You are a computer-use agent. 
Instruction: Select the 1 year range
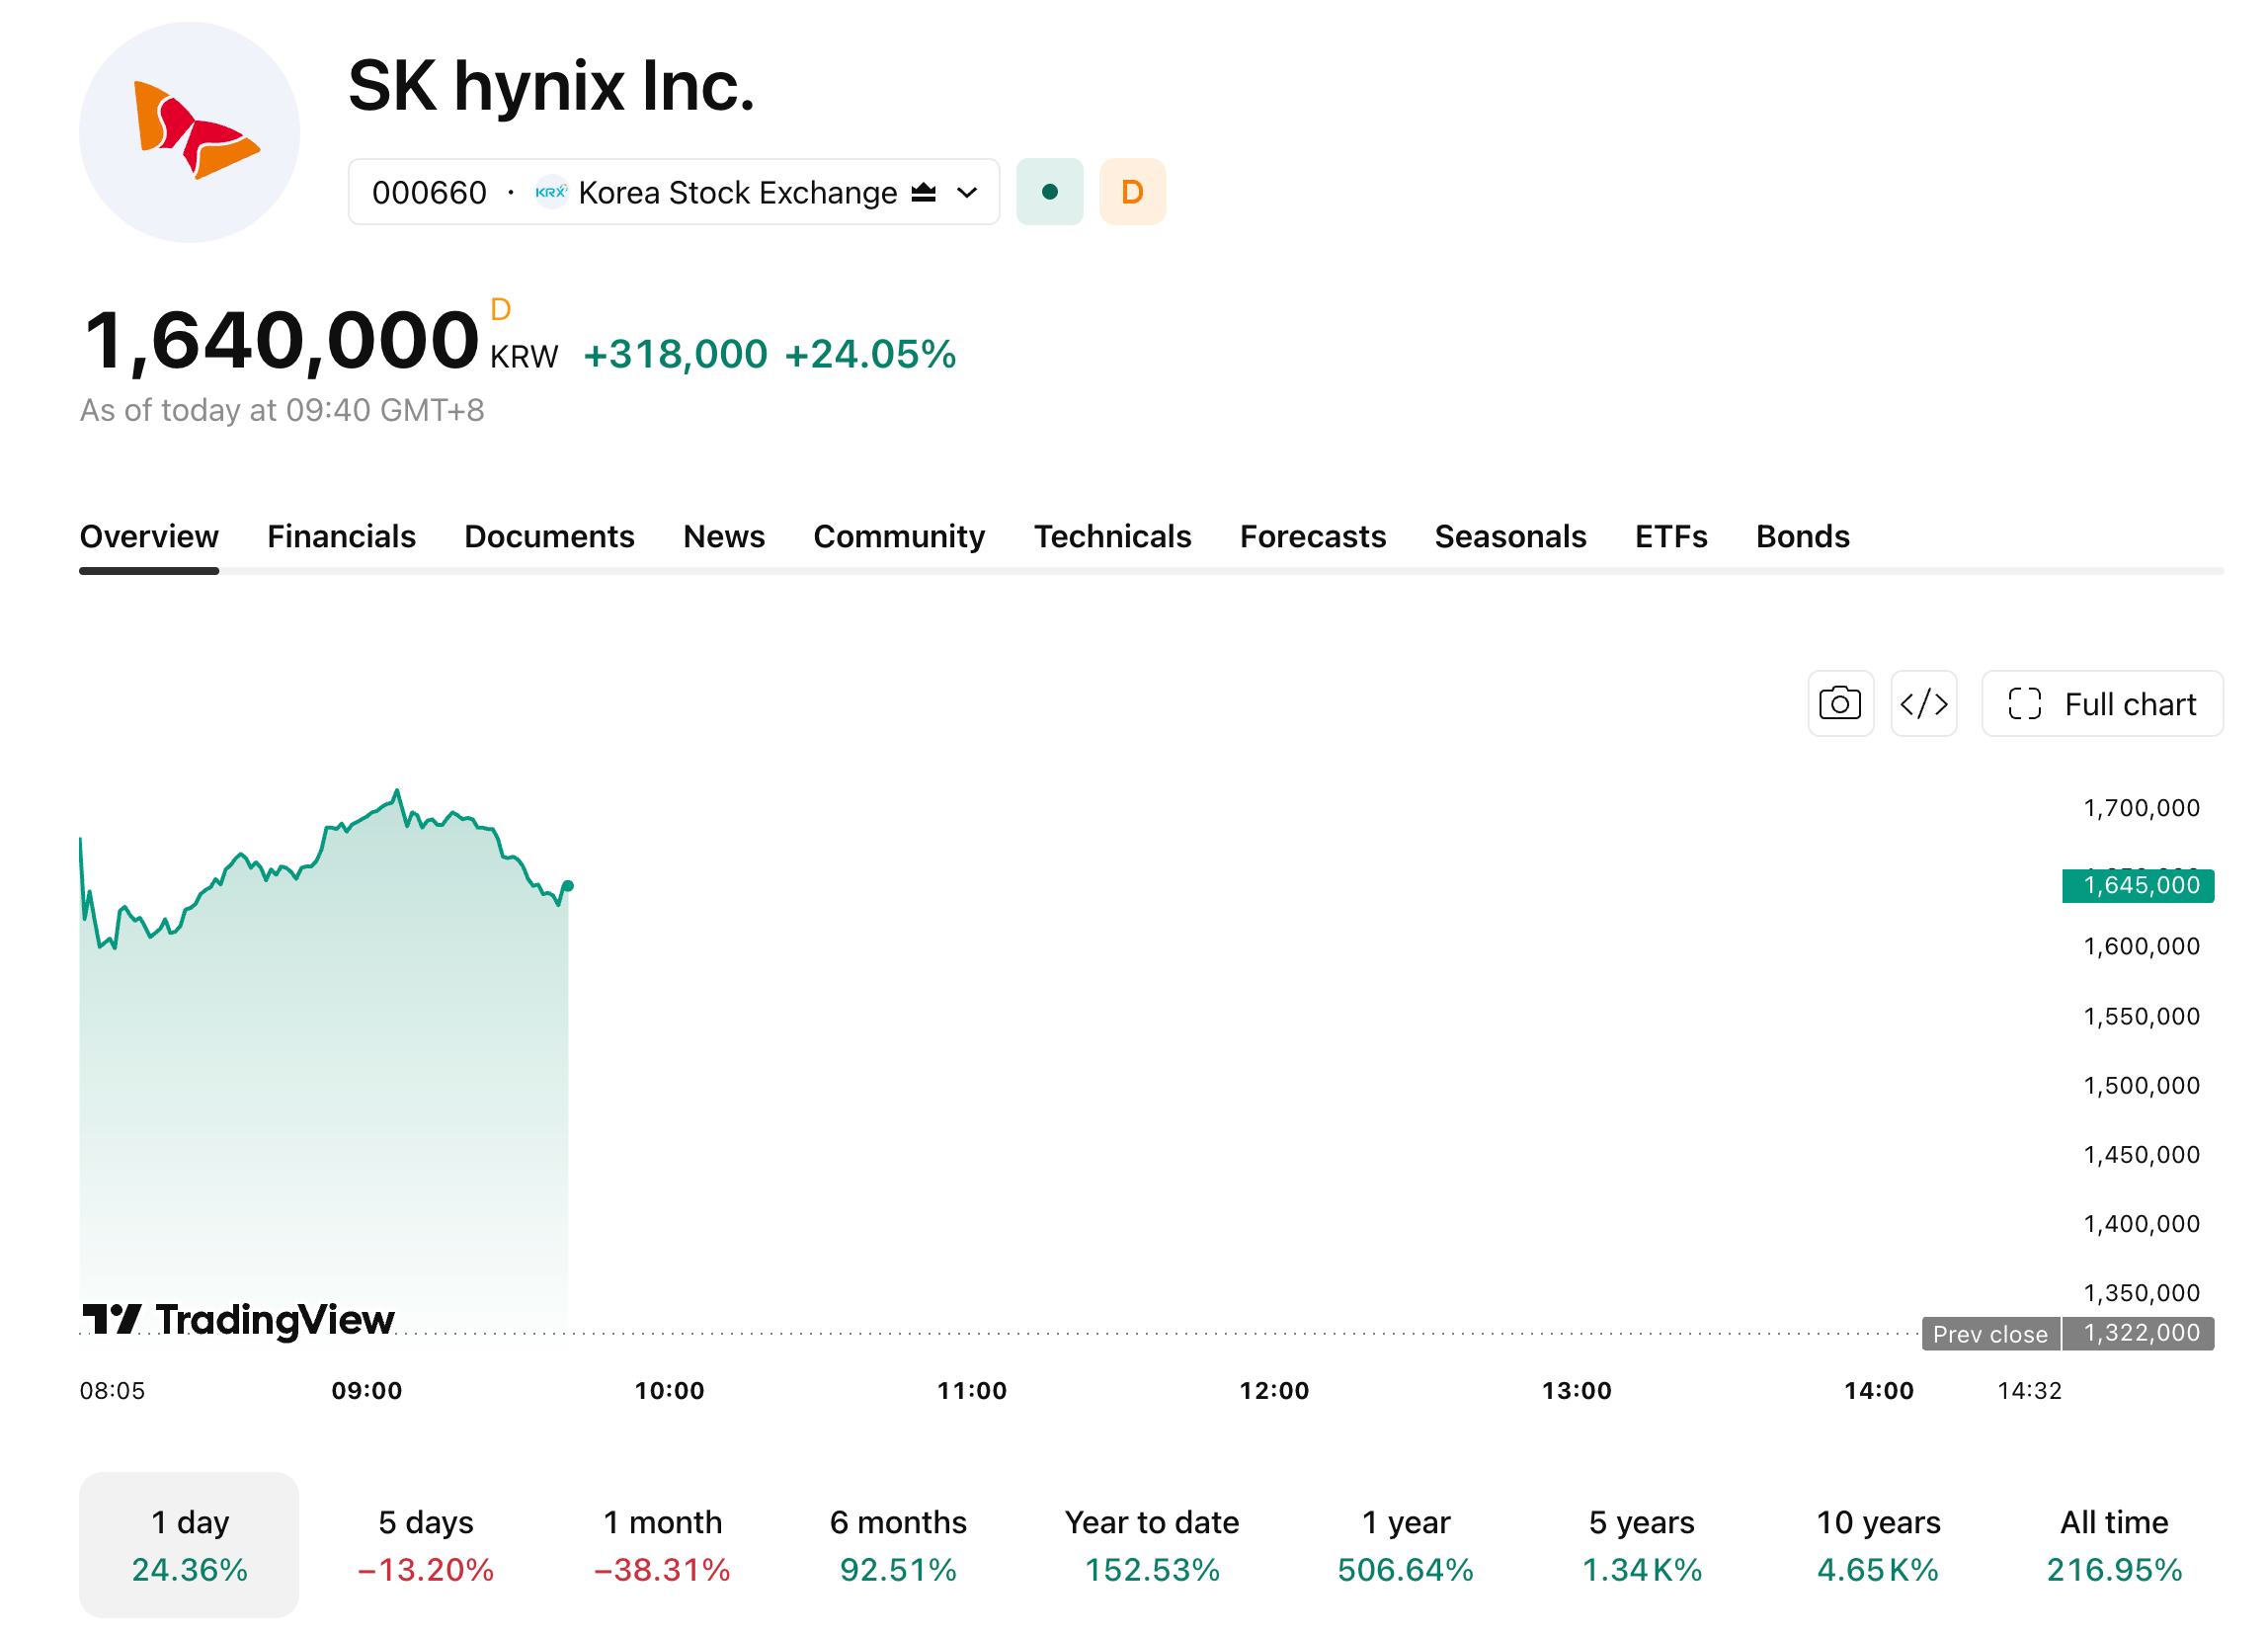[1405, 1544]
